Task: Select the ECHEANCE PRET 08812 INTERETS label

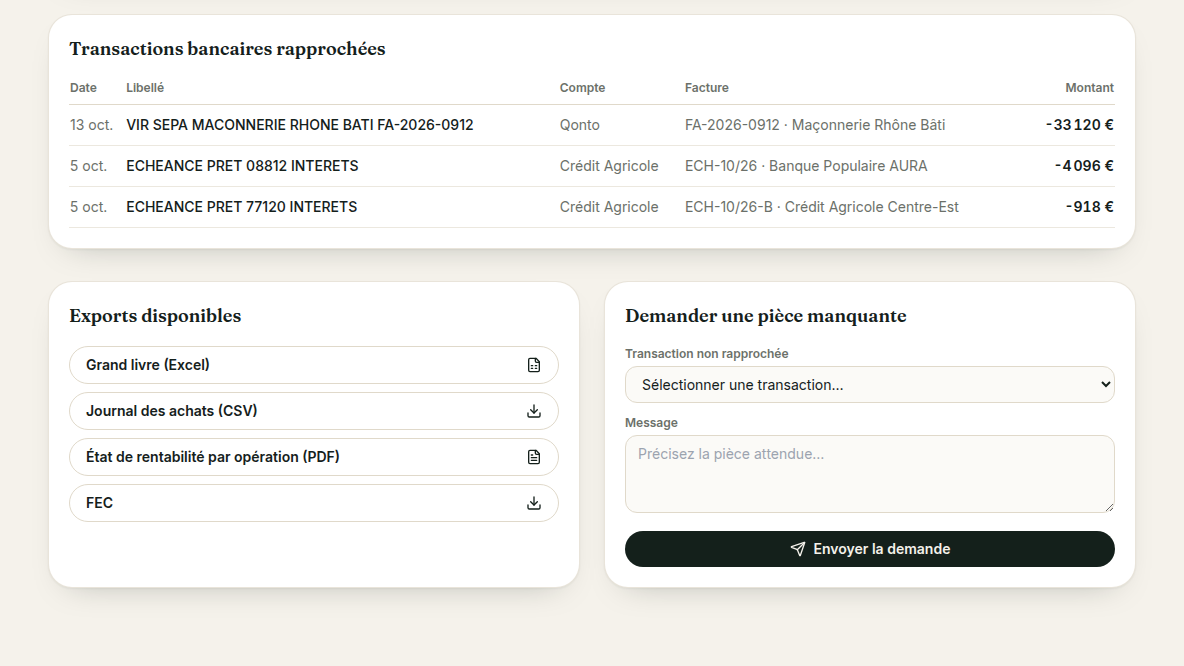Action: [242, 166]
